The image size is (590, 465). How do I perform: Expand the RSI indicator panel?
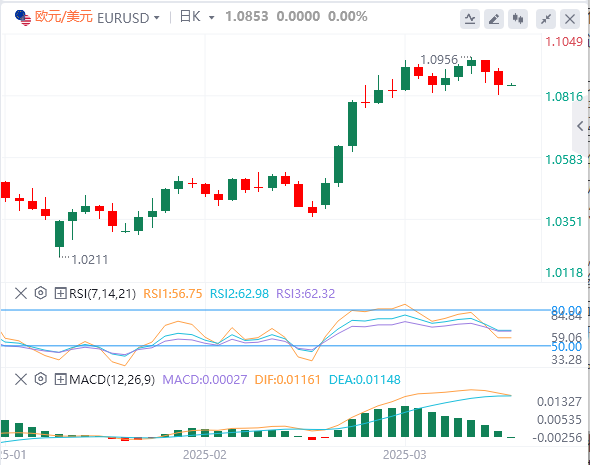click(x=61, y=293)
